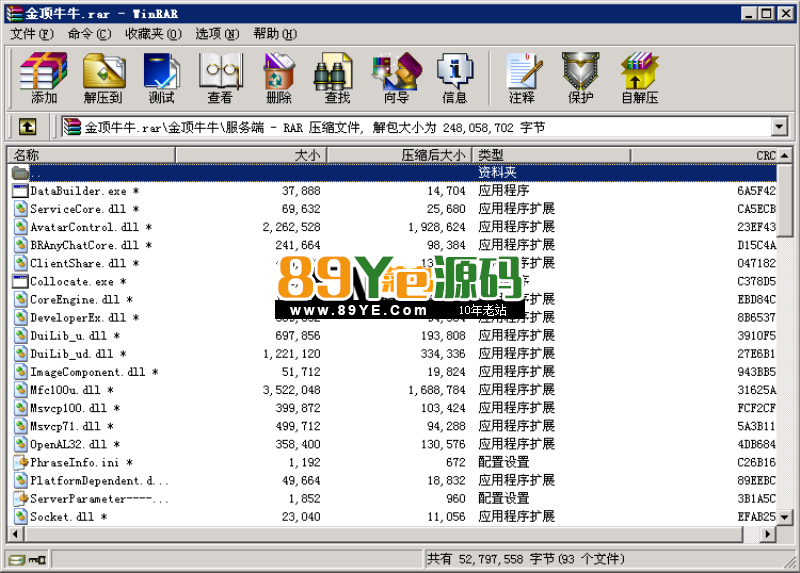Screen dimensions: 800x573
Task: Sort by CRC column header
Action: pos(704,155)
